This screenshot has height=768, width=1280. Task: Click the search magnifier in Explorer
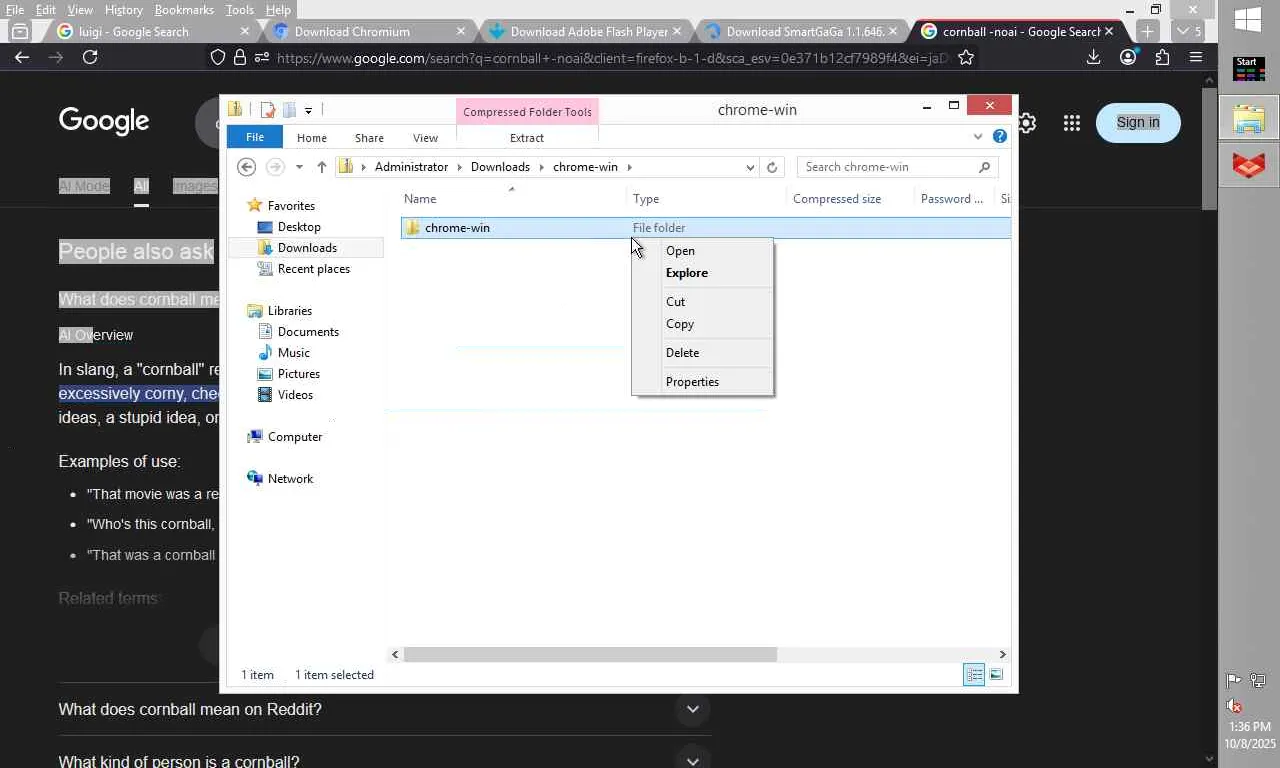point(984,167)
